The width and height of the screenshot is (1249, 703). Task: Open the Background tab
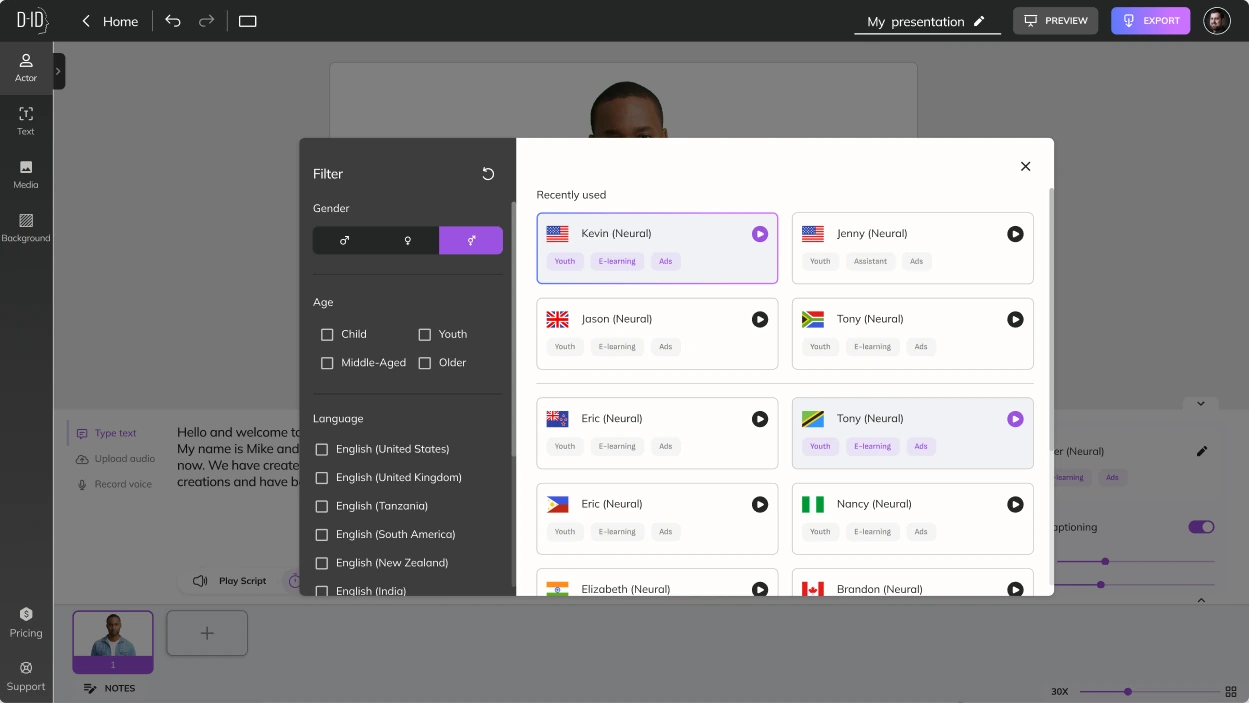click(26, 228)
